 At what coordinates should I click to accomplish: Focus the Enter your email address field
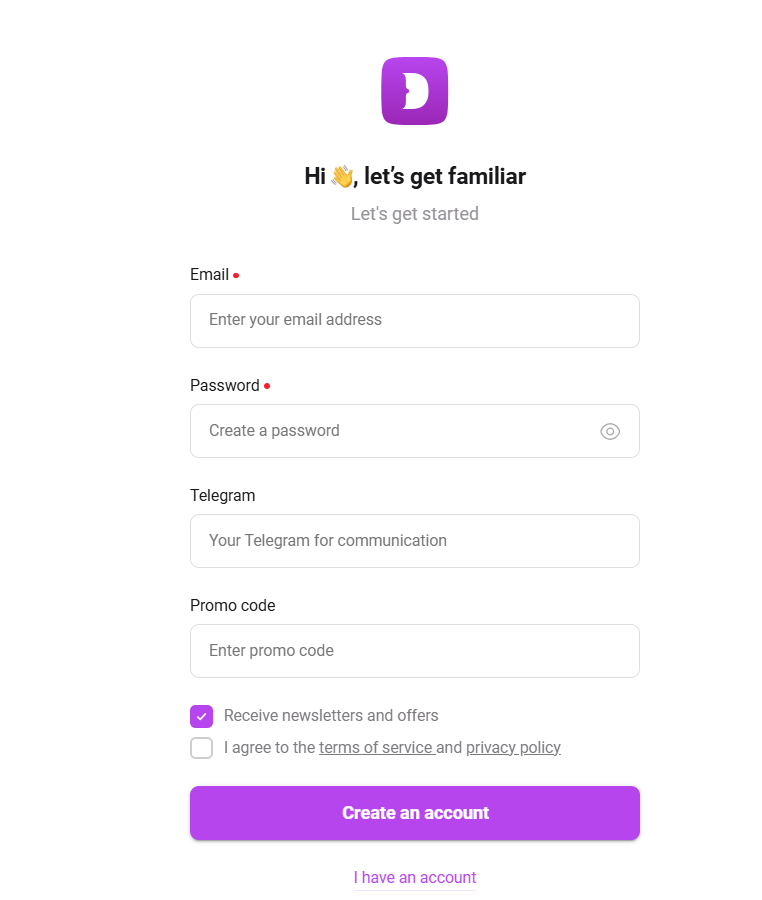coord(414,321)
